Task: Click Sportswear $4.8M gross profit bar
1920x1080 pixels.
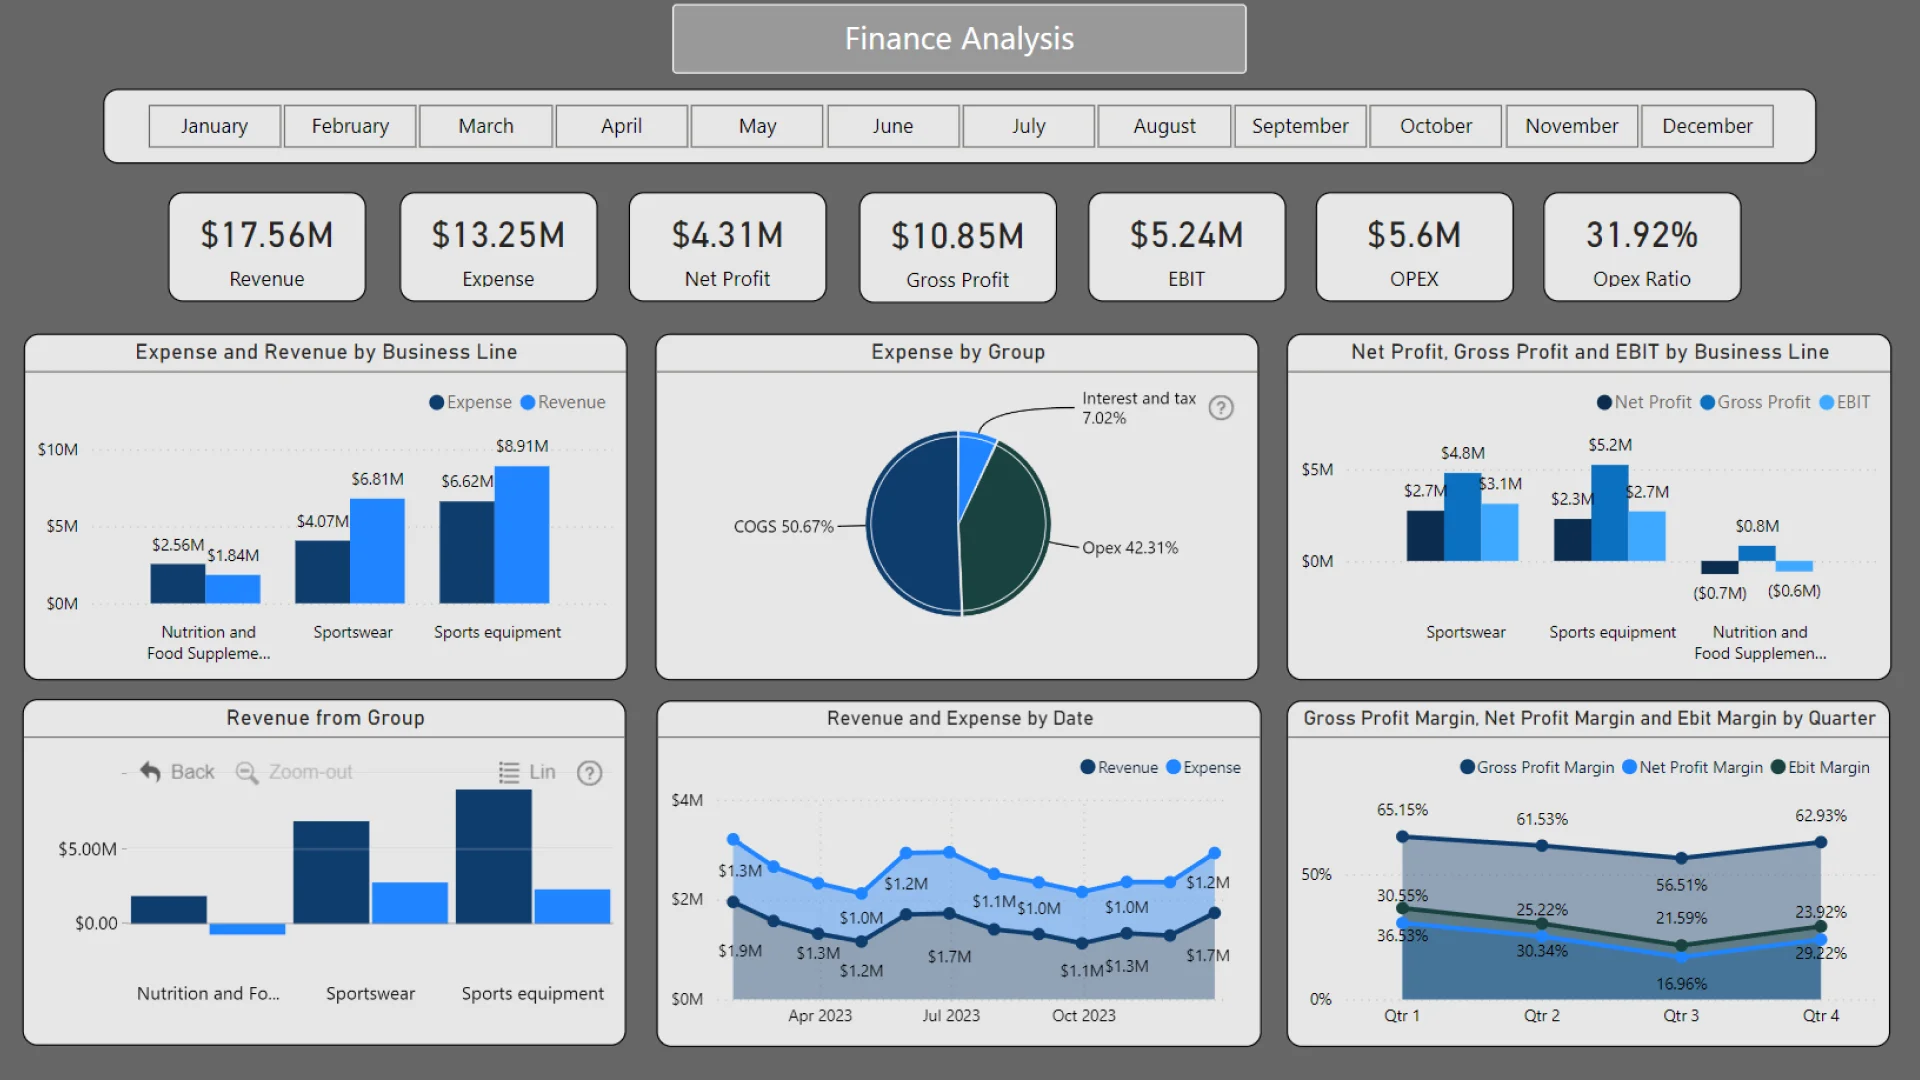Action: click(1463, 517)
